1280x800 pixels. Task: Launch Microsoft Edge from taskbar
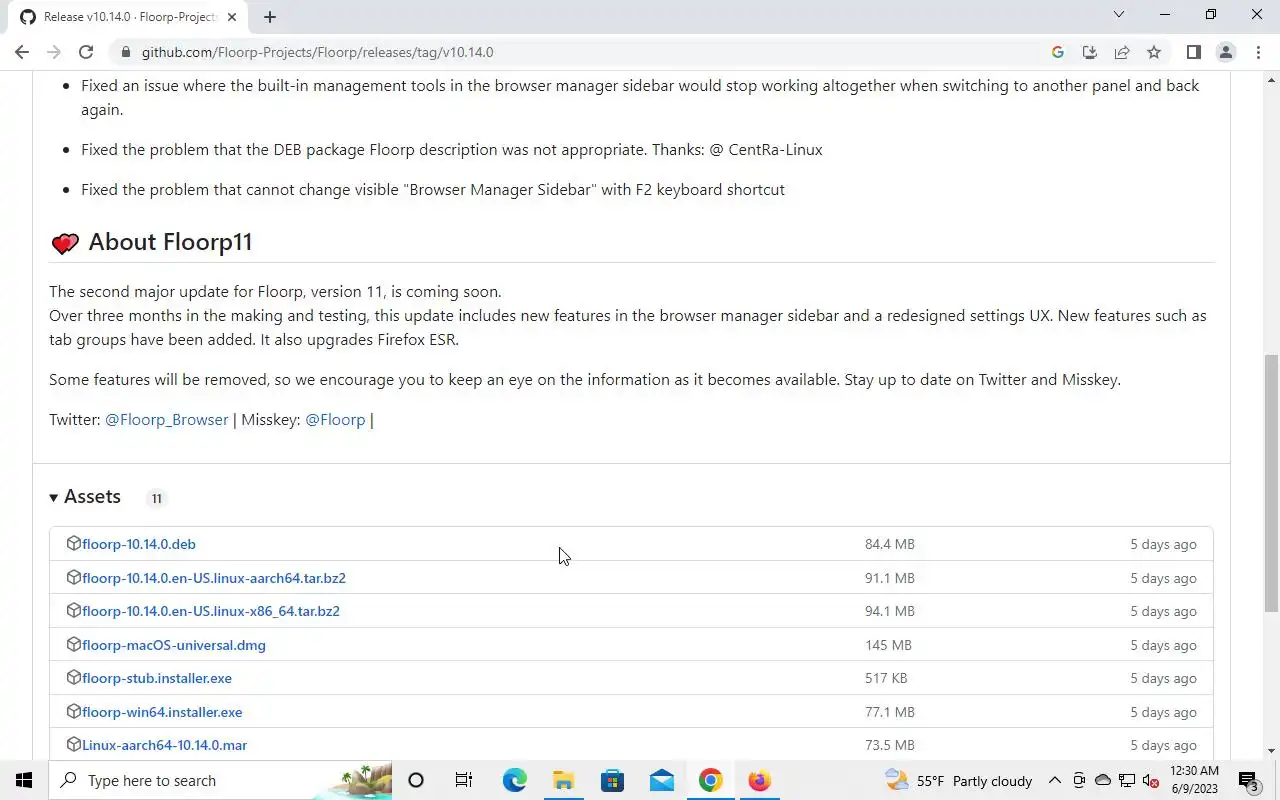pyautogui.click(x=514, y=780)
